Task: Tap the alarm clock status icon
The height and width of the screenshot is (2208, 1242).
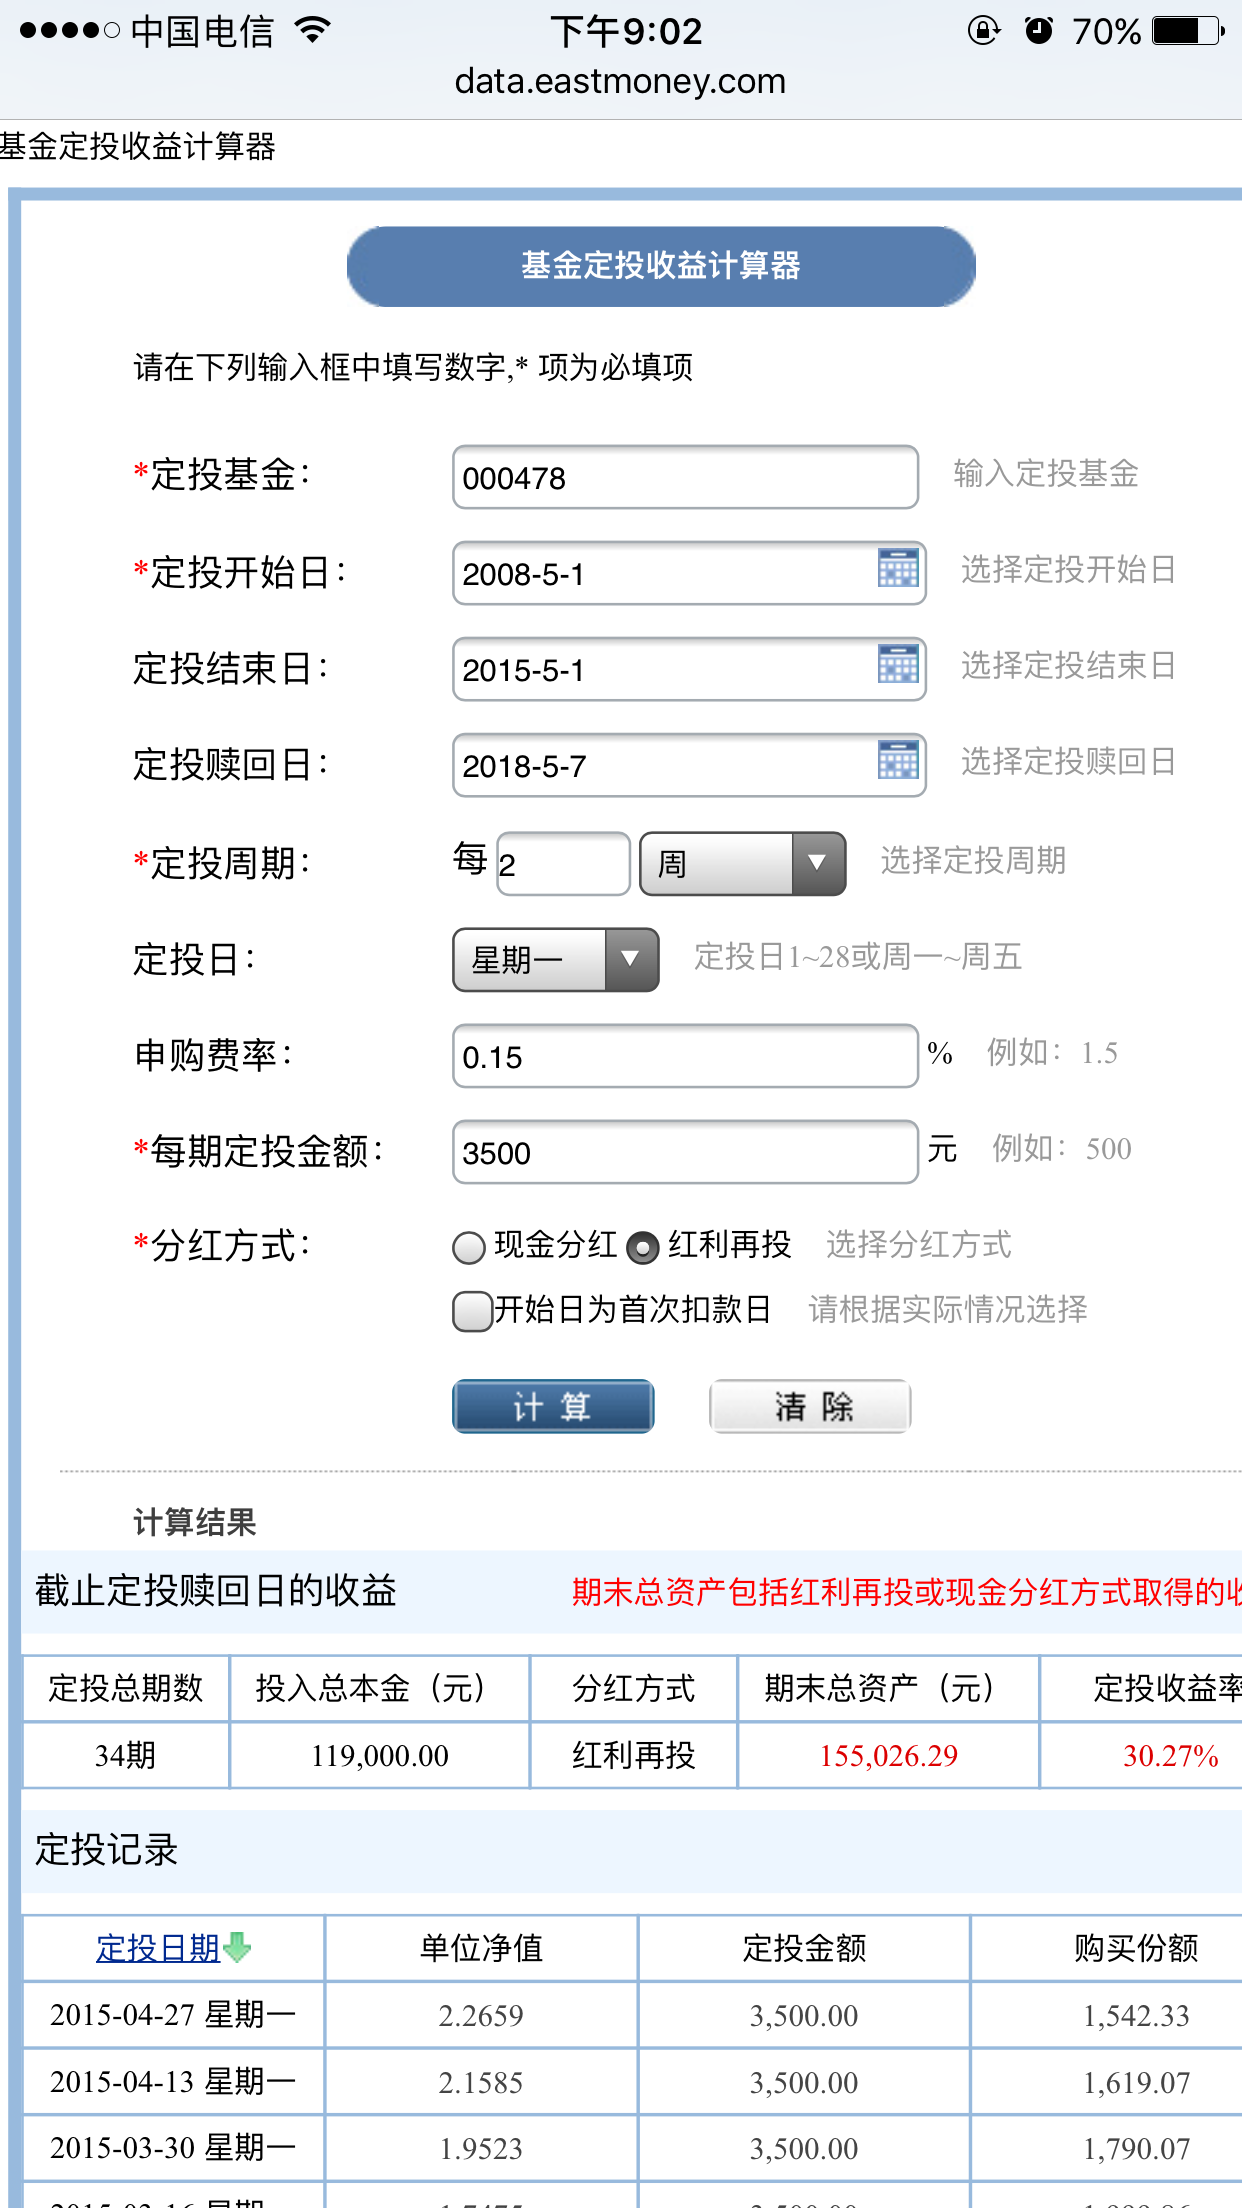Action: pos(1039,31)
